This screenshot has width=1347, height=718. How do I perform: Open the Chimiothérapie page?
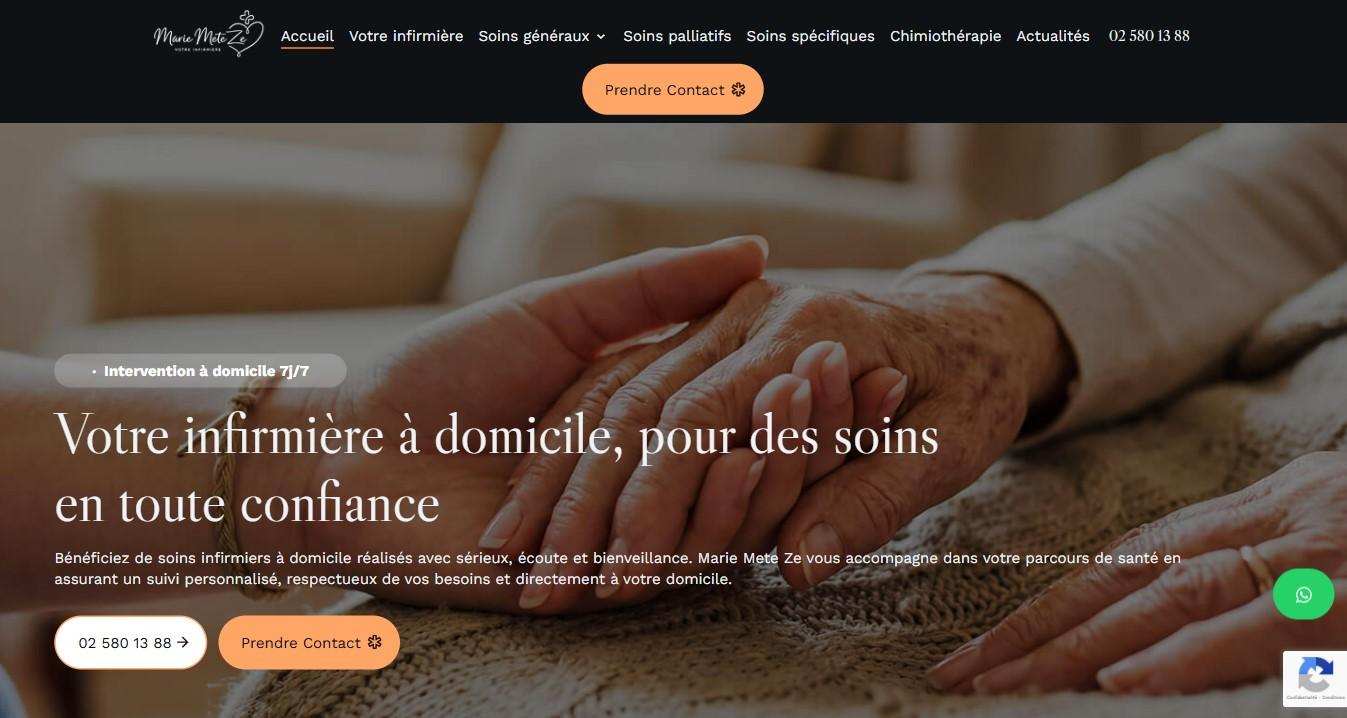tap(945, 36)
